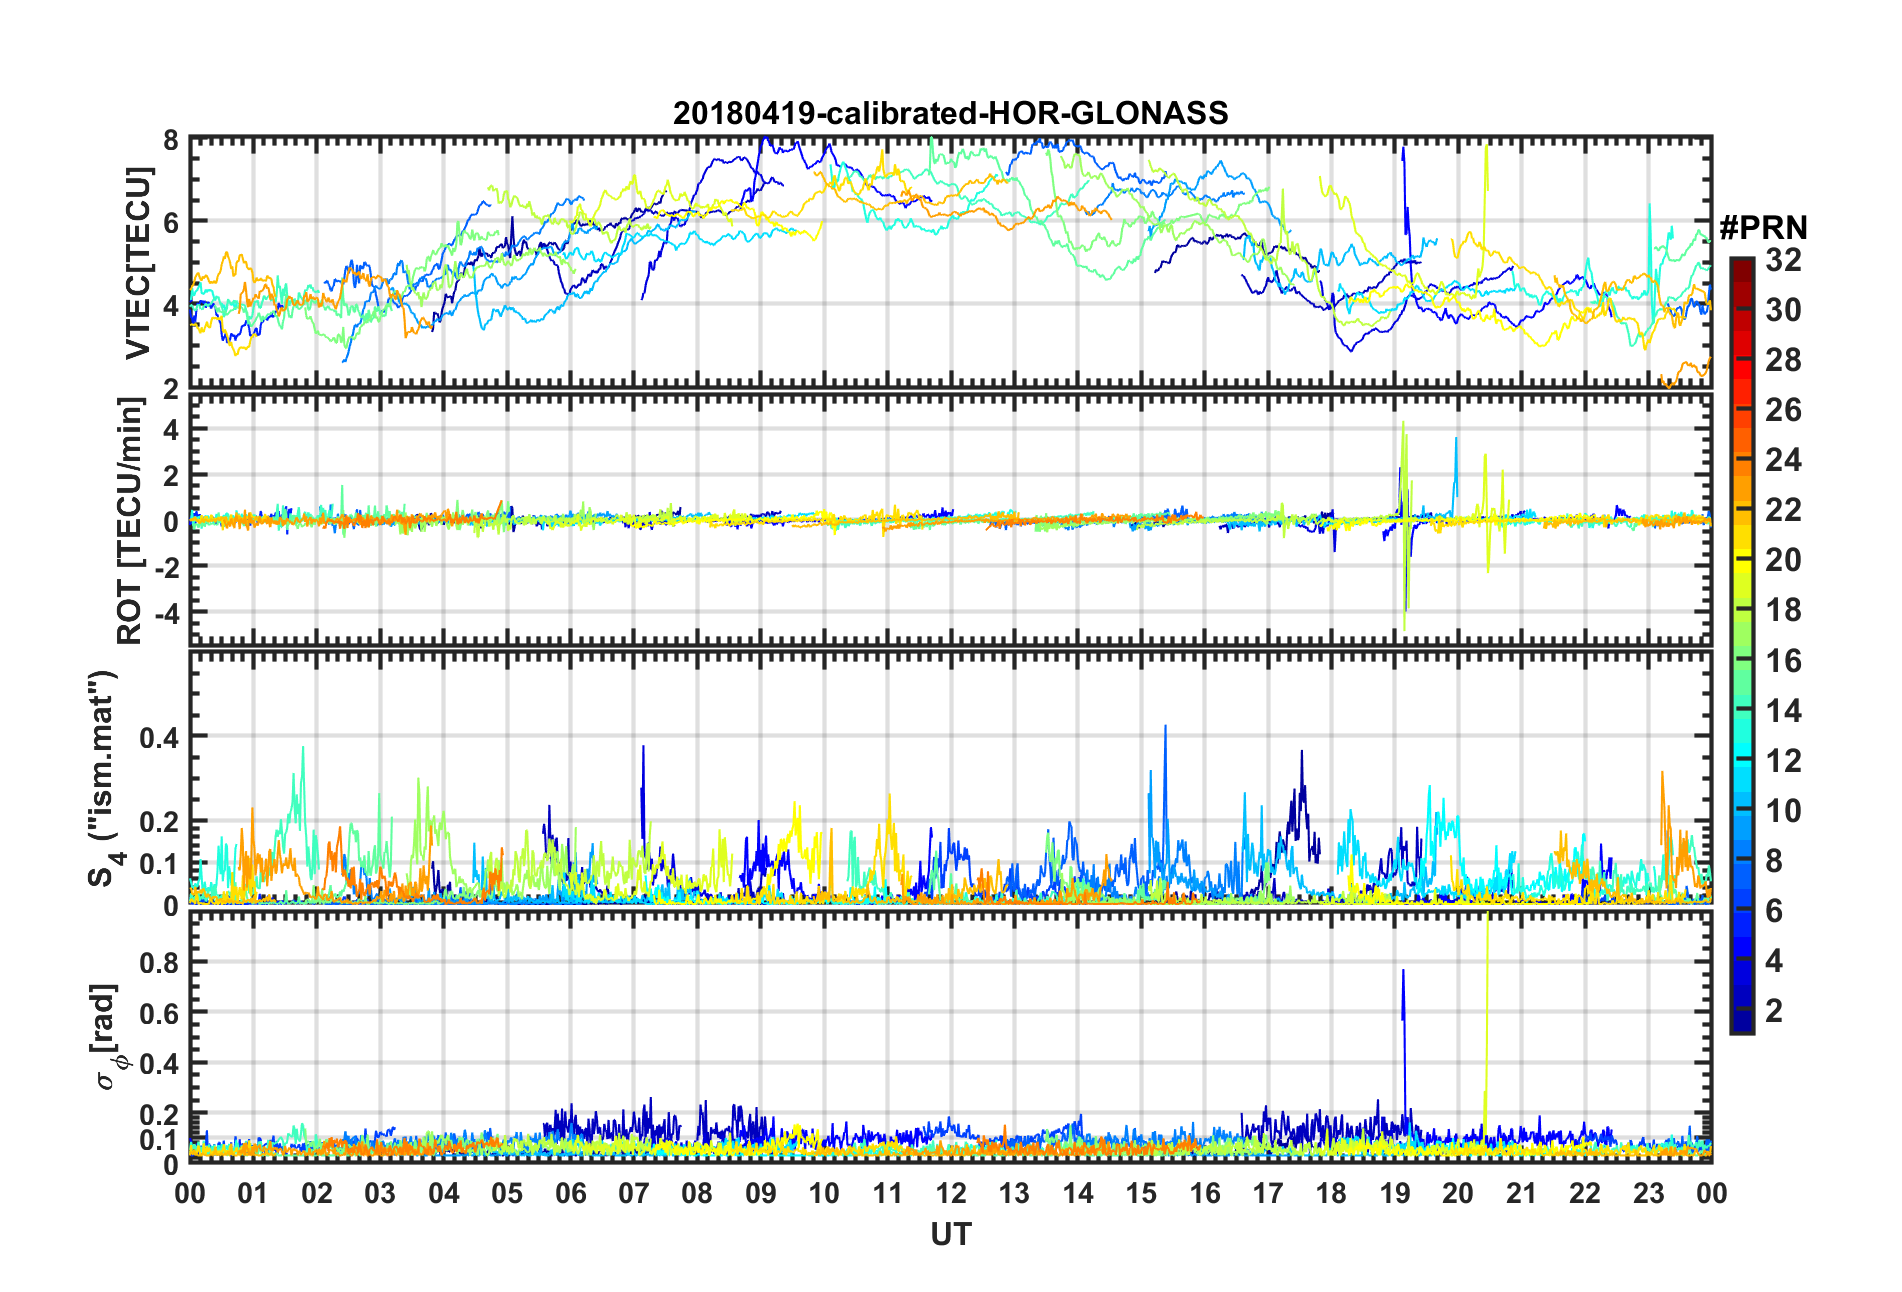Click the 32 label on the PRN colorbar
The width and height of the screenshot is (1902, 1292).
(x=1783, y=260)
